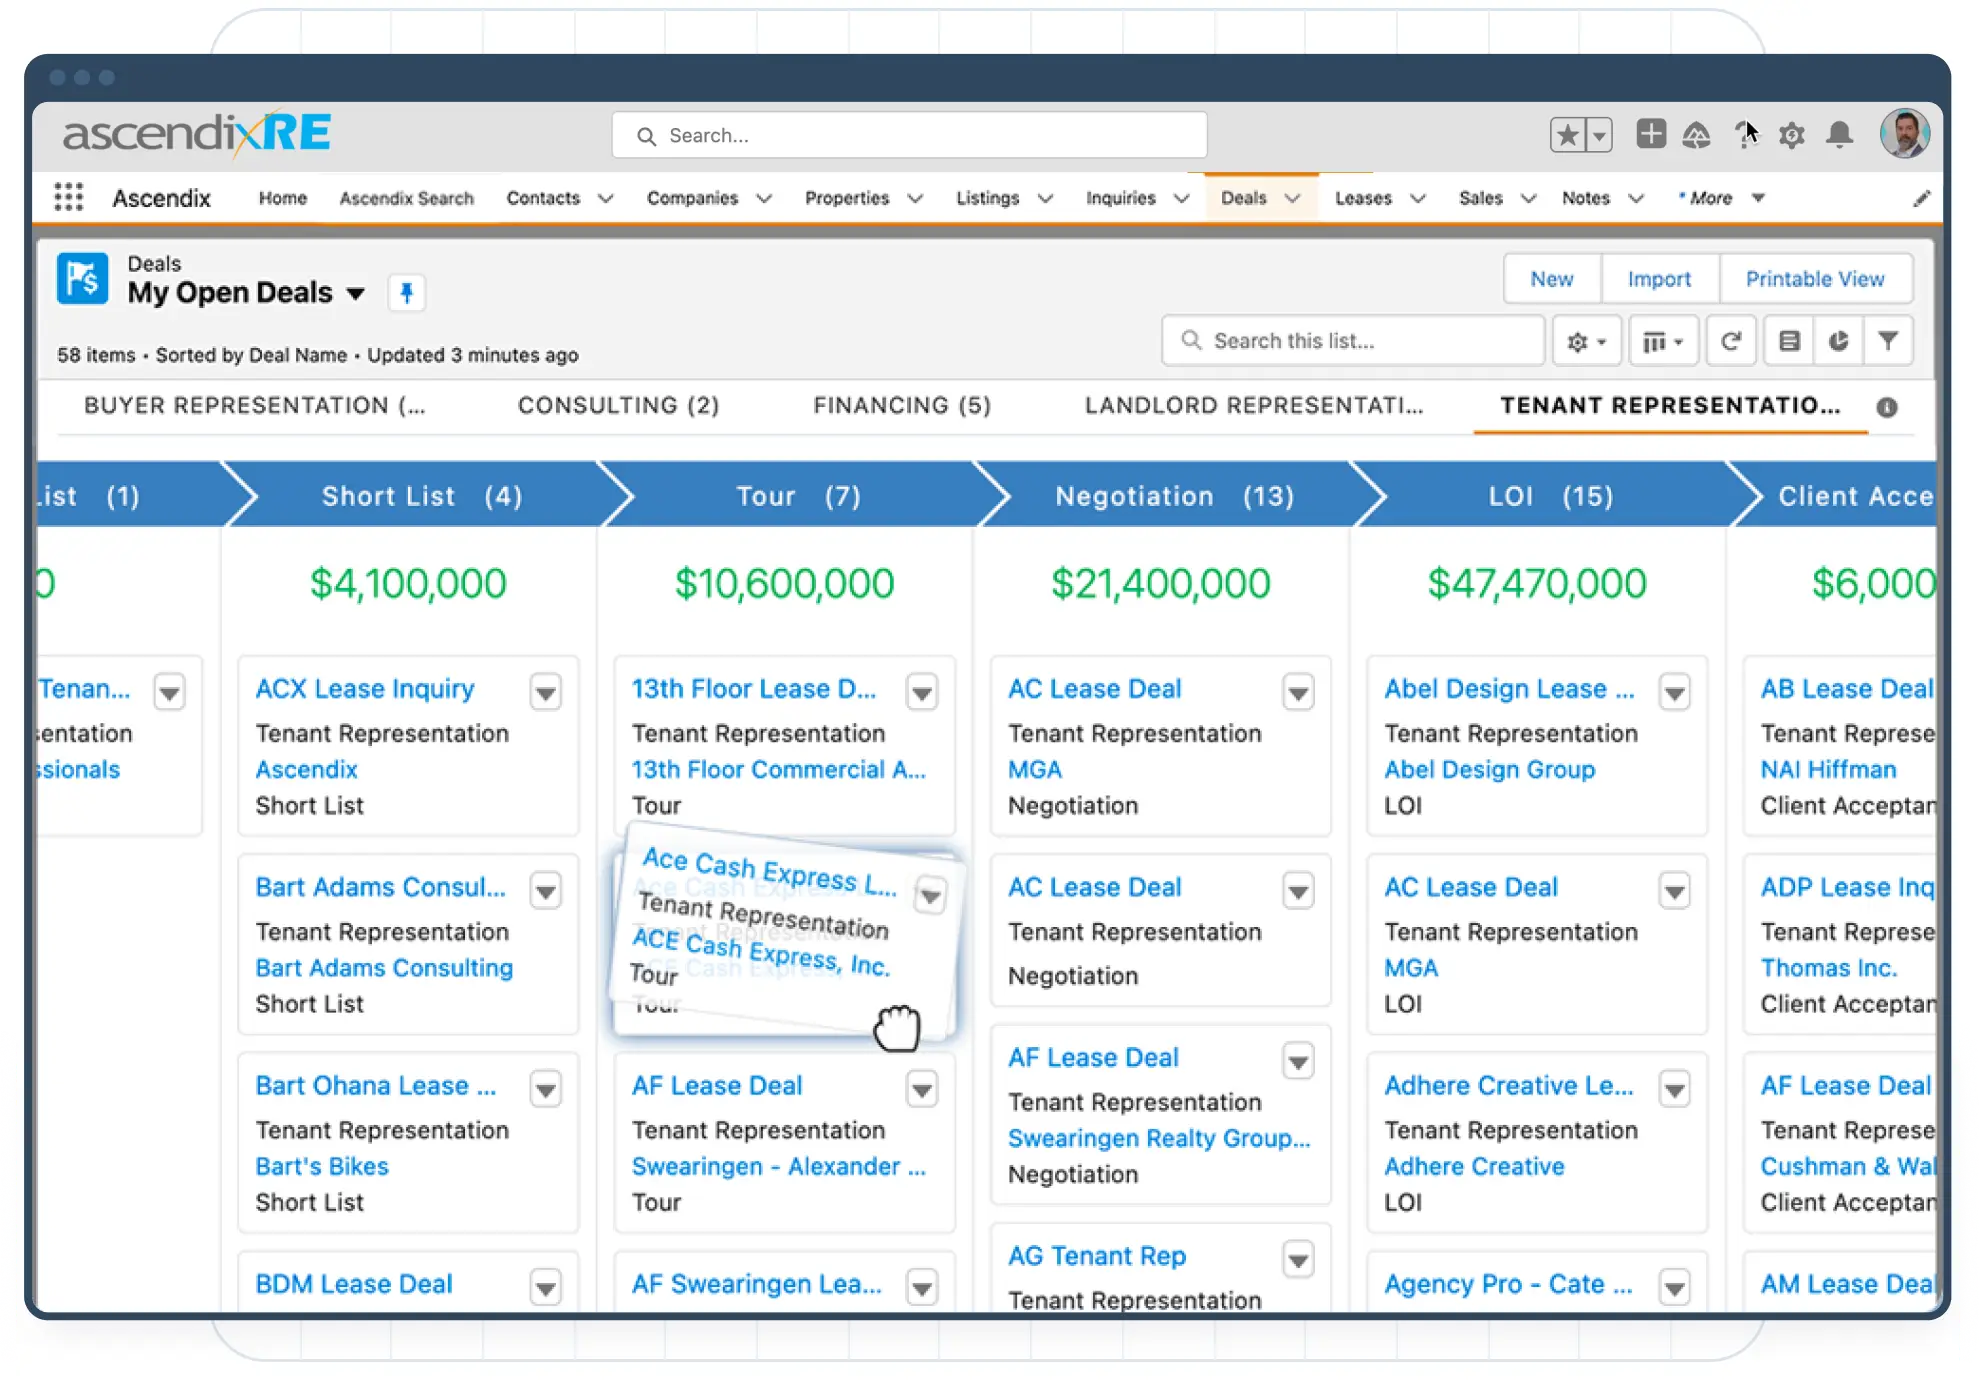The width and height of the screenshot is (1979, 1384).
Task: Click the LOI (15) stage header
Action: coord(1550,496)
